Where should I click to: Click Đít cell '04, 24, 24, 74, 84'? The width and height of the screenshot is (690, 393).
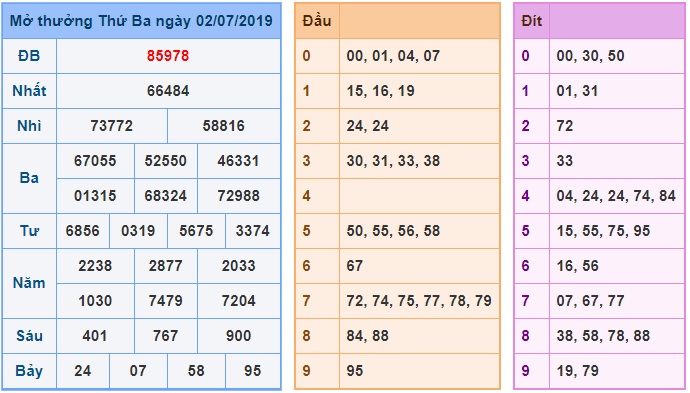coord(616,196)
